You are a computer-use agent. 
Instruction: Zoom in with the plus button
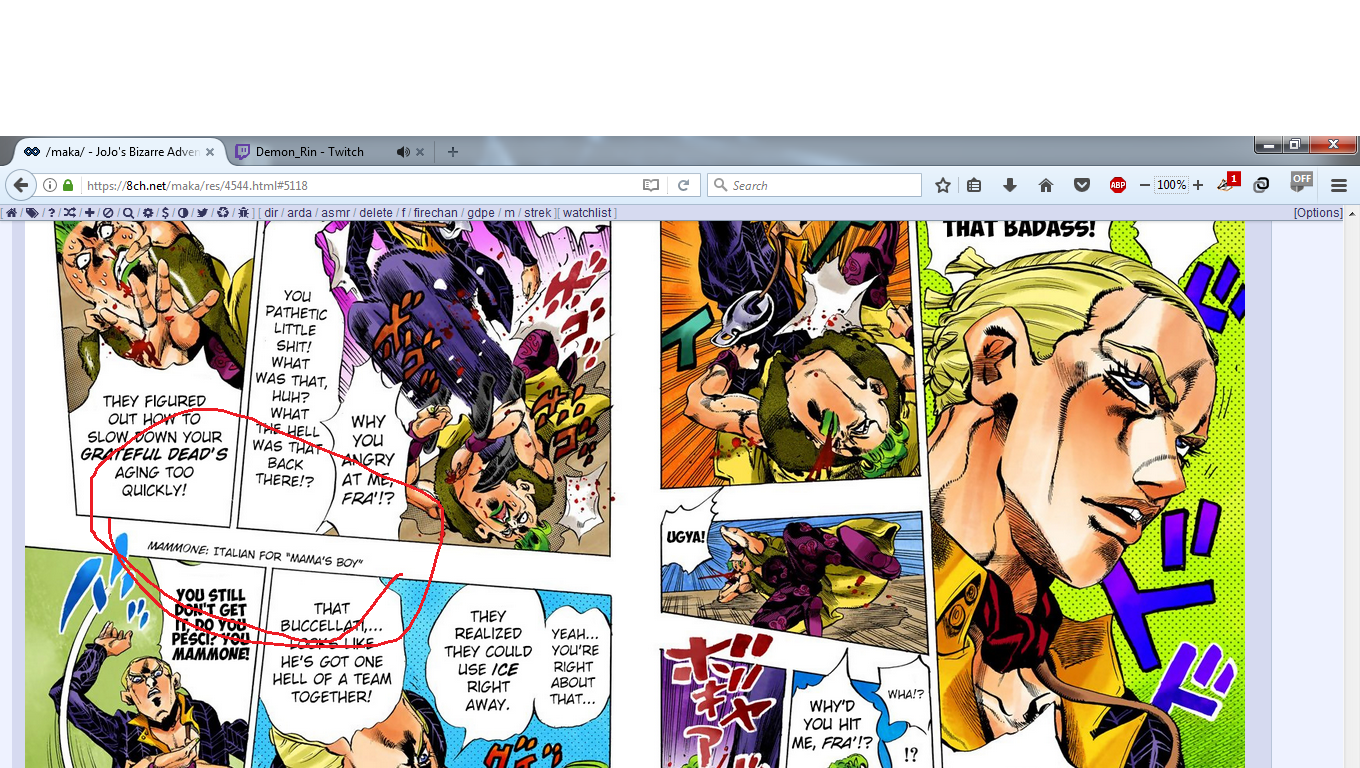1198,185
